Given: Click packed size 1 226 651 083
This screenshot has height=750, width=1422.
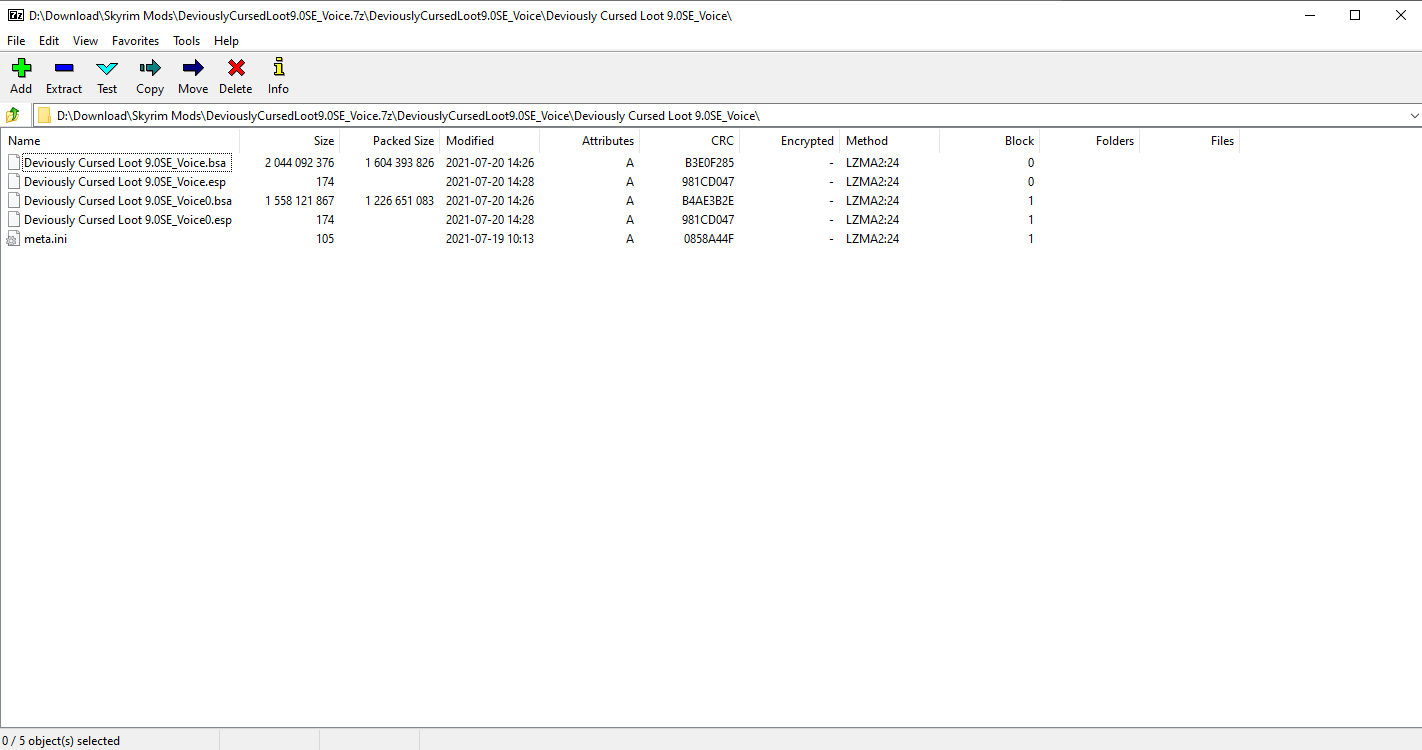Looking at the screenshot, I should tap(399, 201).
